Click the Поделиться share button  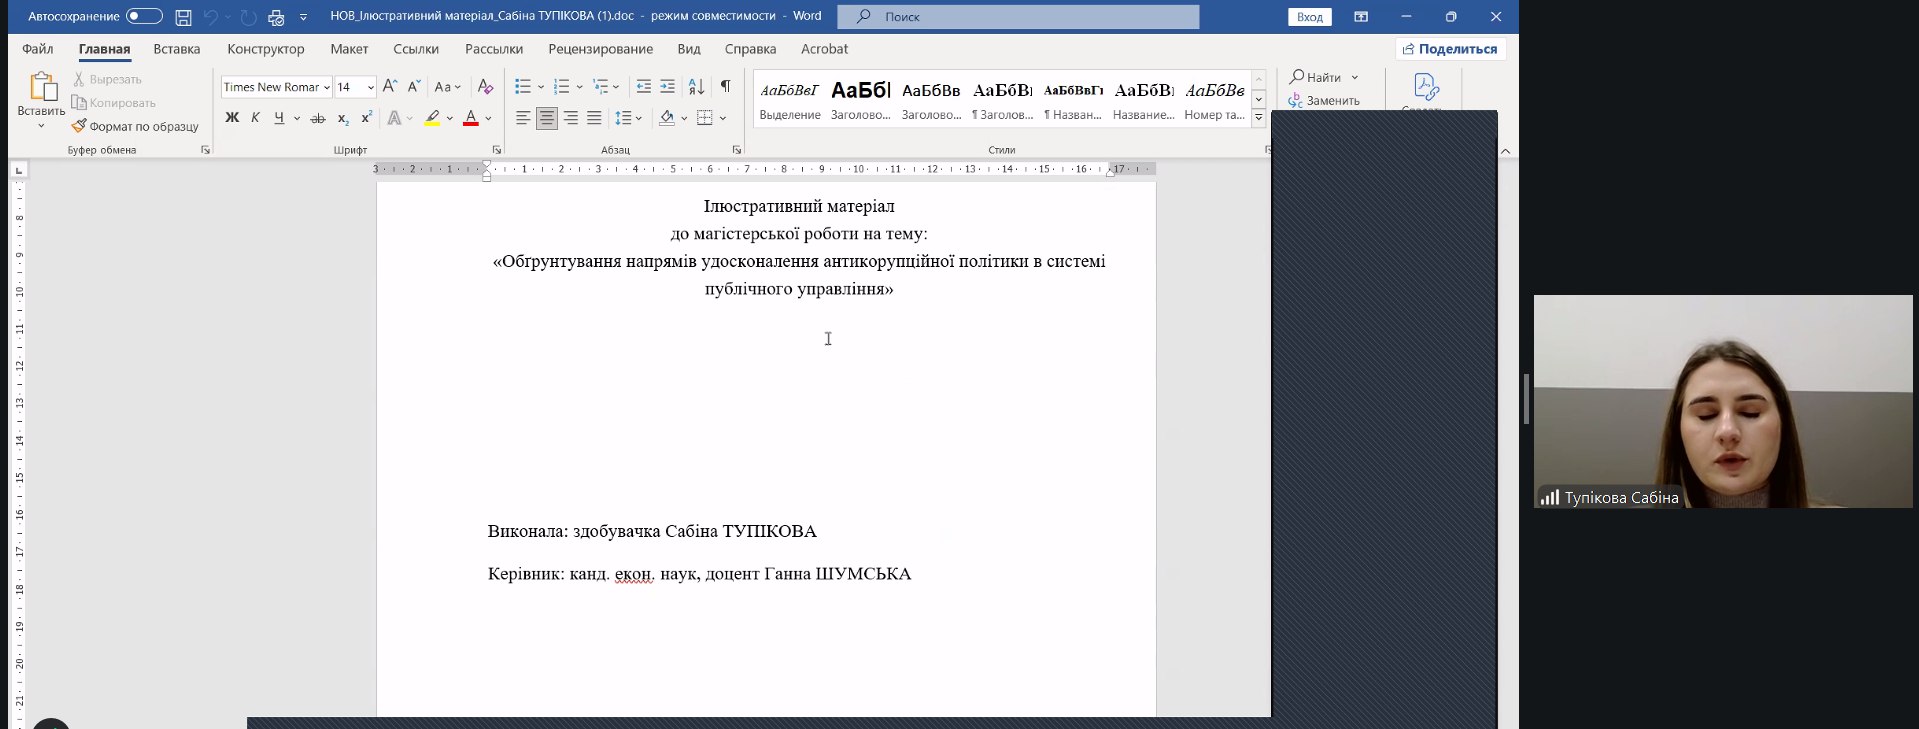1450,49
